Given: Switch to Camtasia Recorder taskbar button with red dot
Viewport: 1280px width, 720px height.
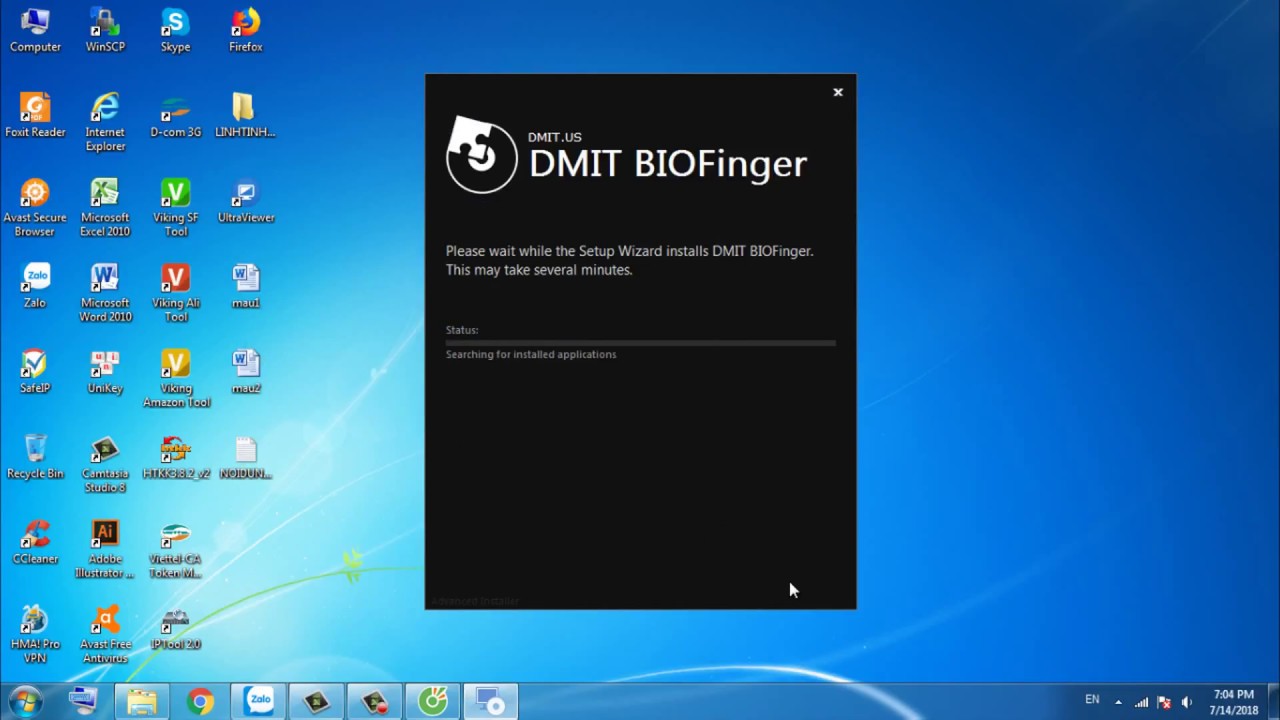Looking at the screenshot, I should point(375,702).
